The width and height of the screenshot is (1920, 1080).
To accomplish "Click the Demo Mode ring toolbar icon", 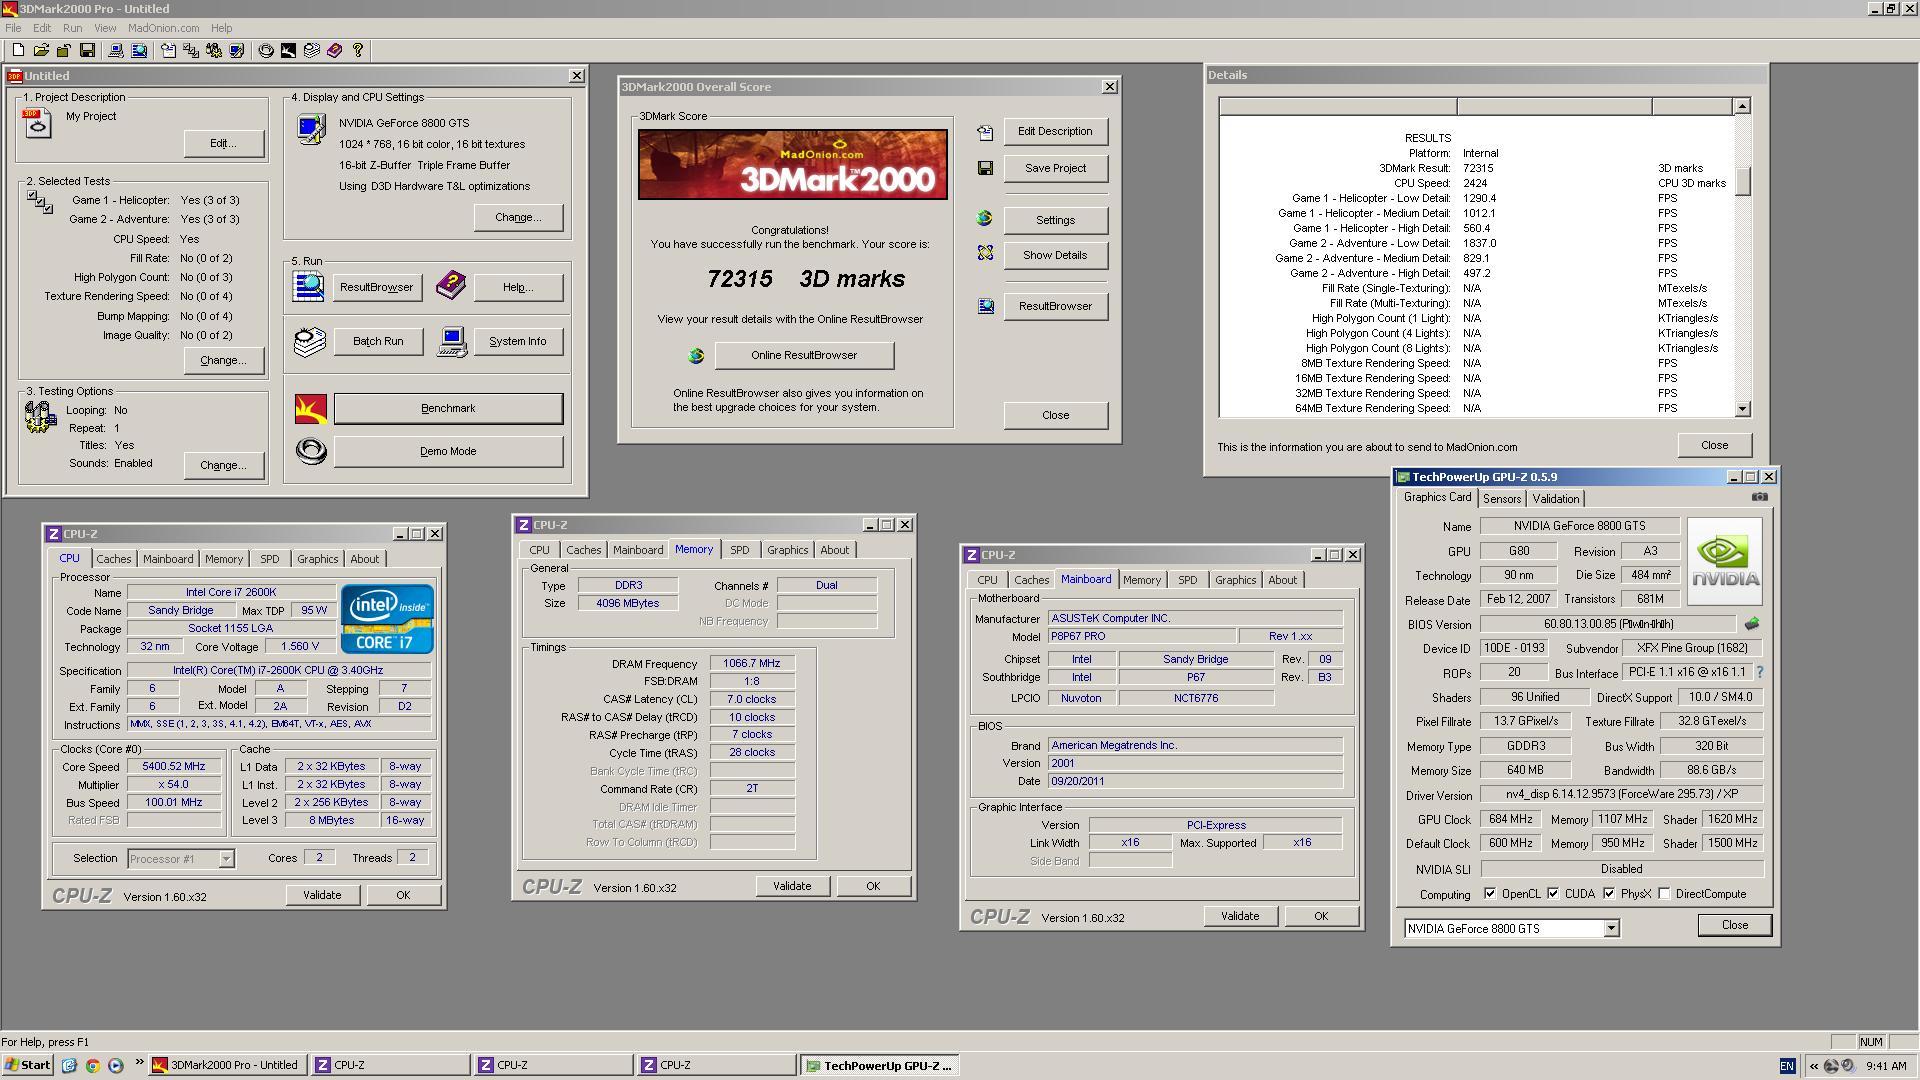I will click(266, 50).
